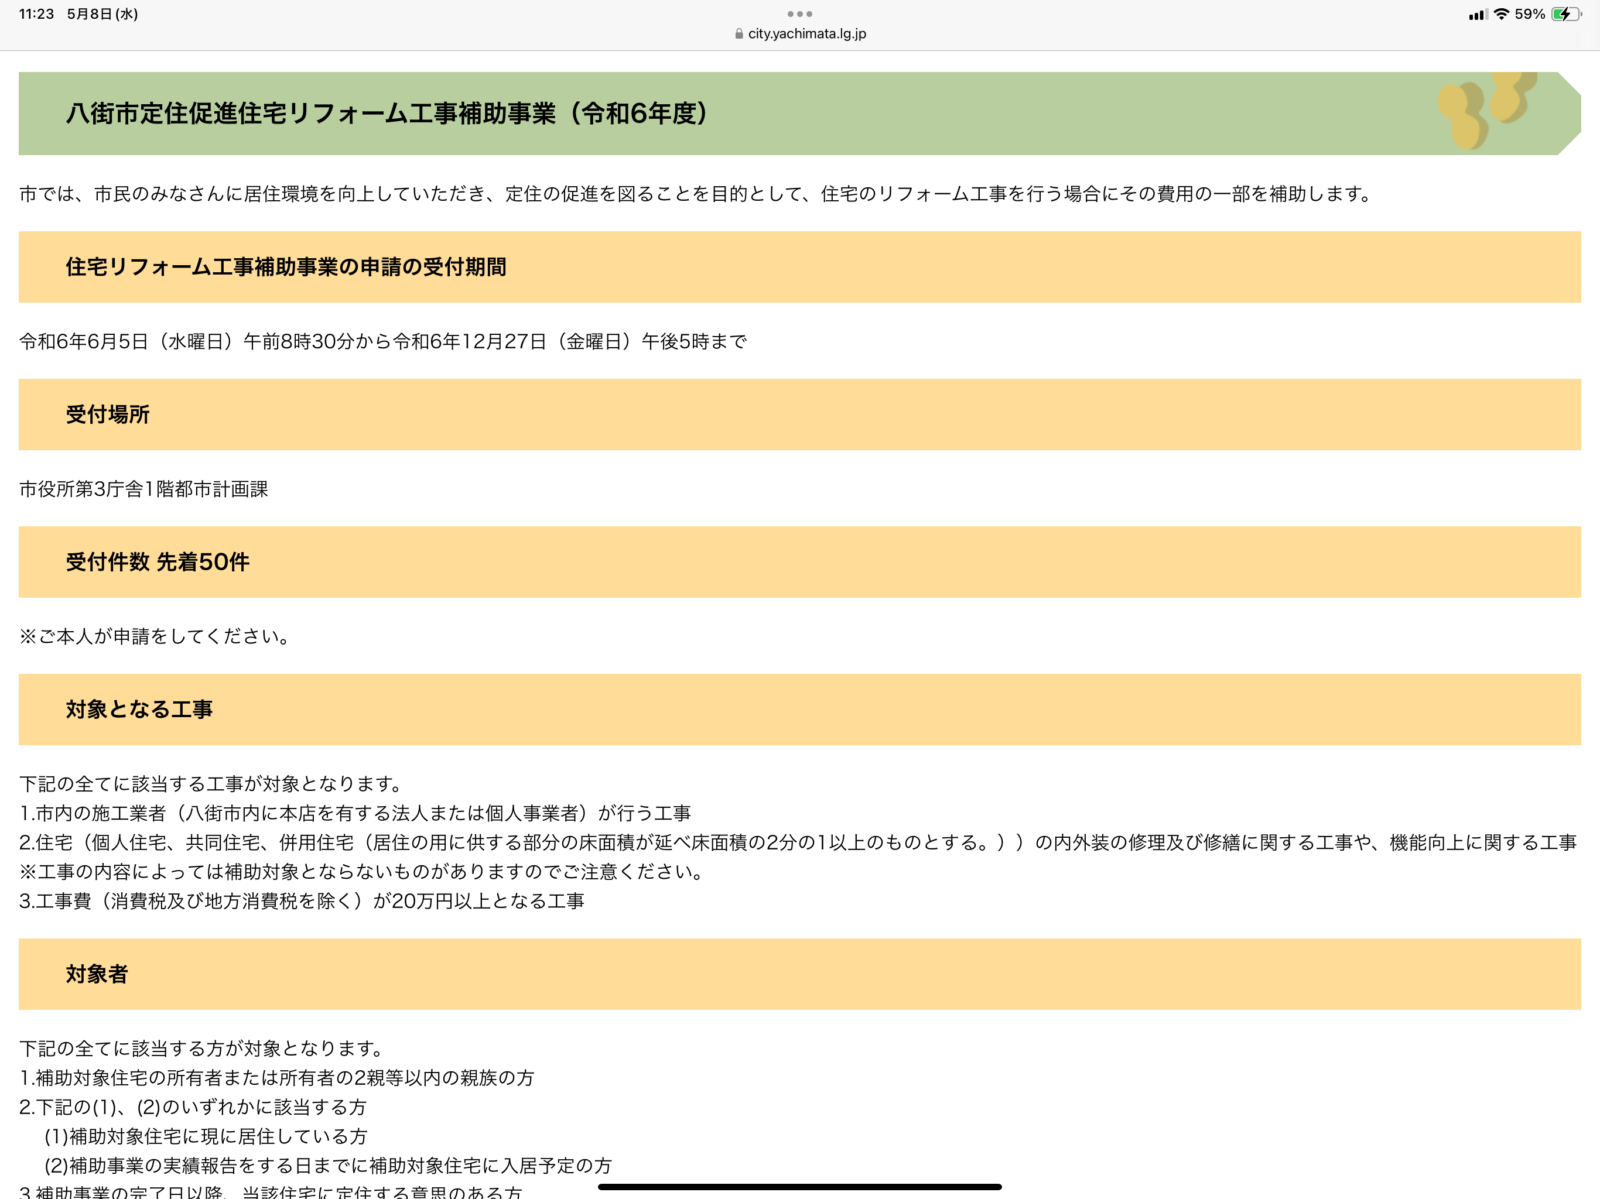
Task: Click the 受付場所 section heading
Action: pyautogui.click(x=108, y=414)
